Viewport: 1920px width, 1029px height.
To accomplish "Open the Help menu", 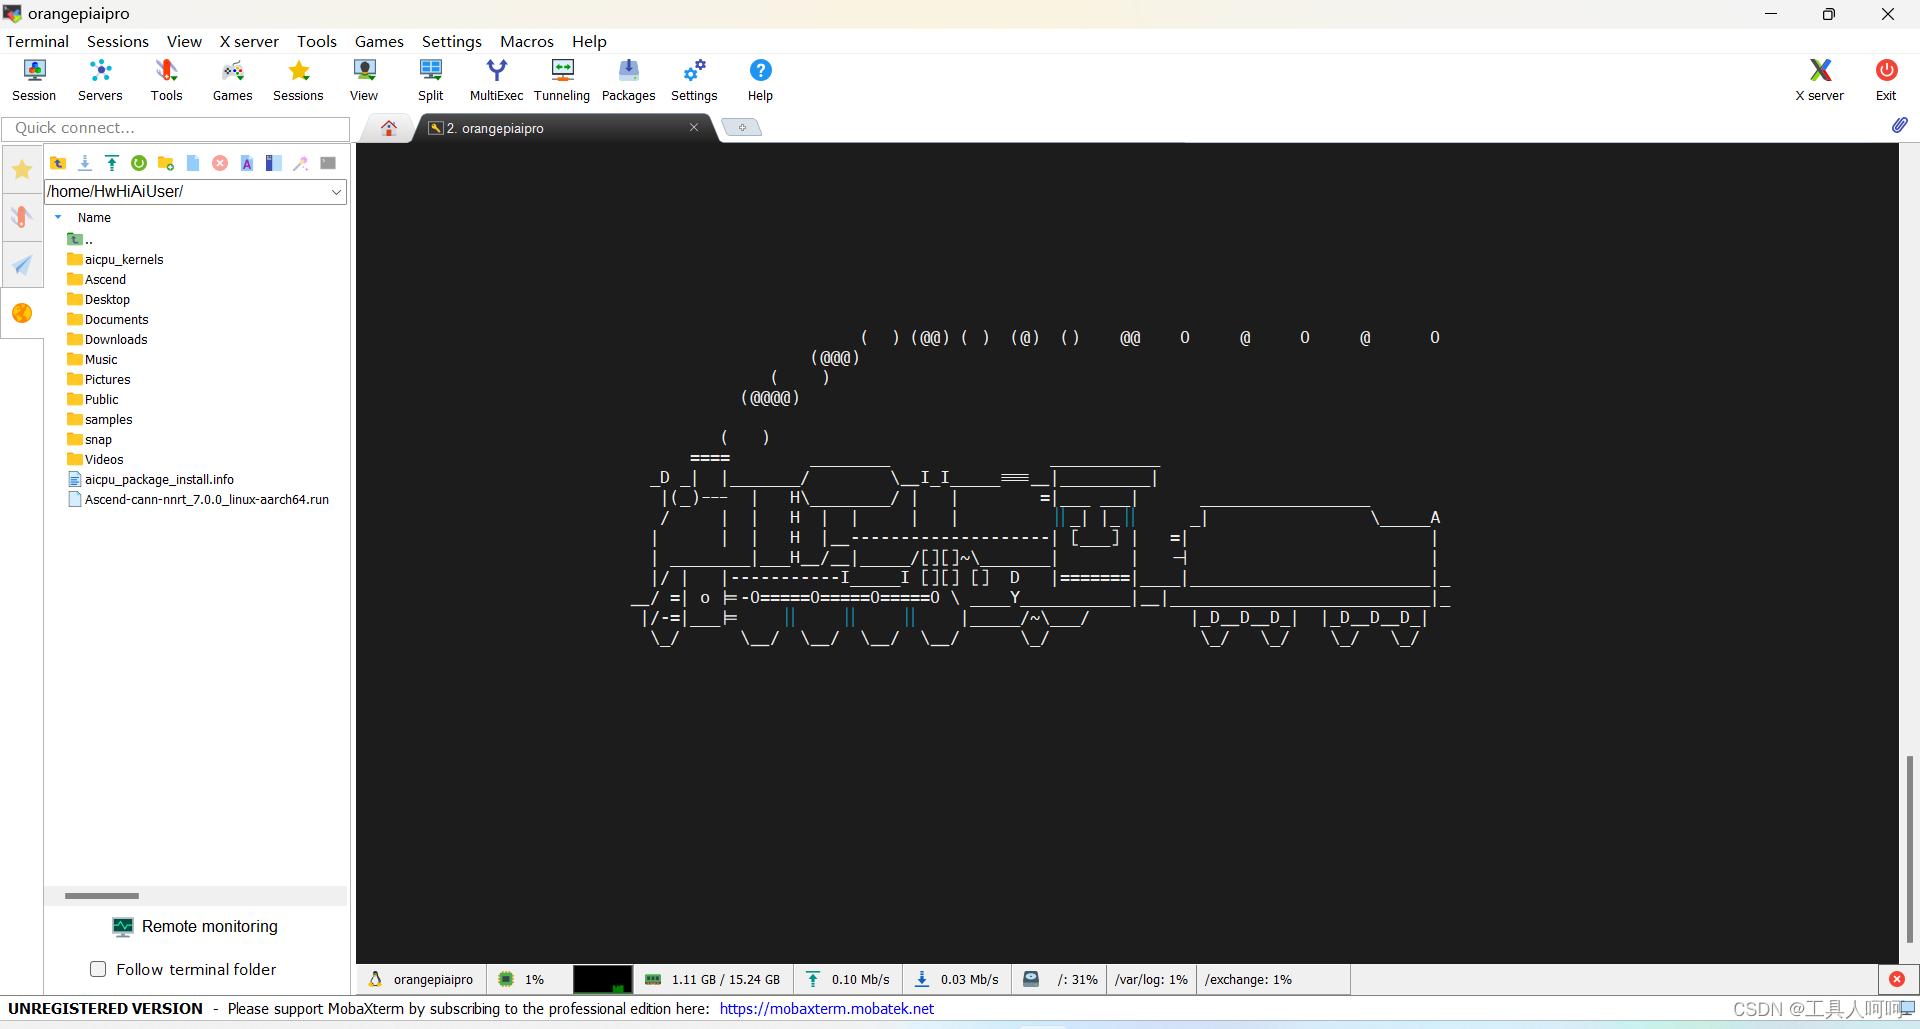I will pyautogui.click(x=589, y=41).
